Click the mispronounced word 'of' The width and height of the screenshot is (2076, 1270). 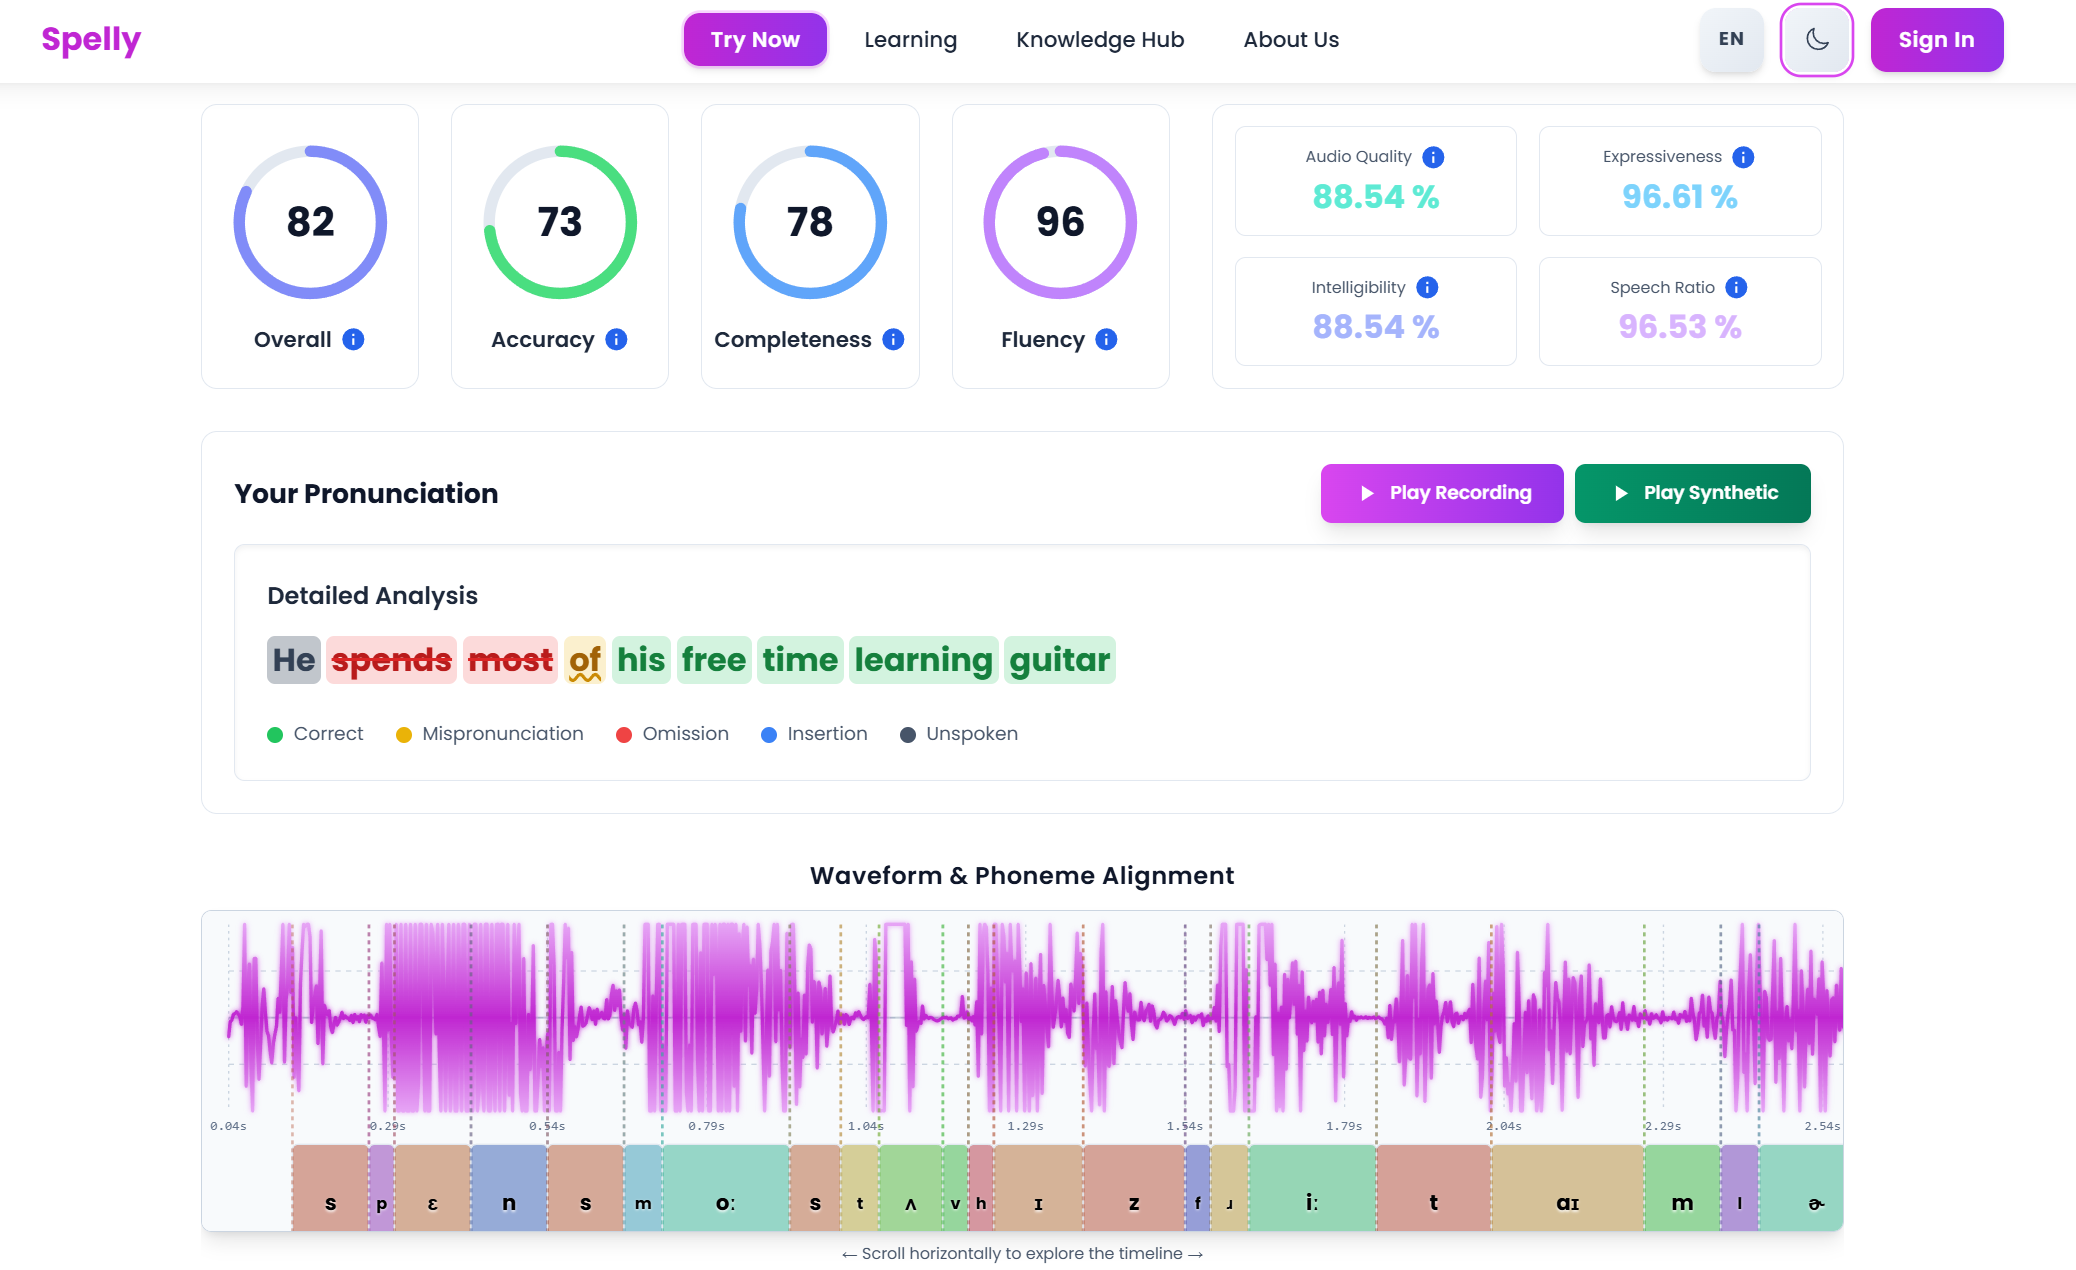tap(585, 660)
